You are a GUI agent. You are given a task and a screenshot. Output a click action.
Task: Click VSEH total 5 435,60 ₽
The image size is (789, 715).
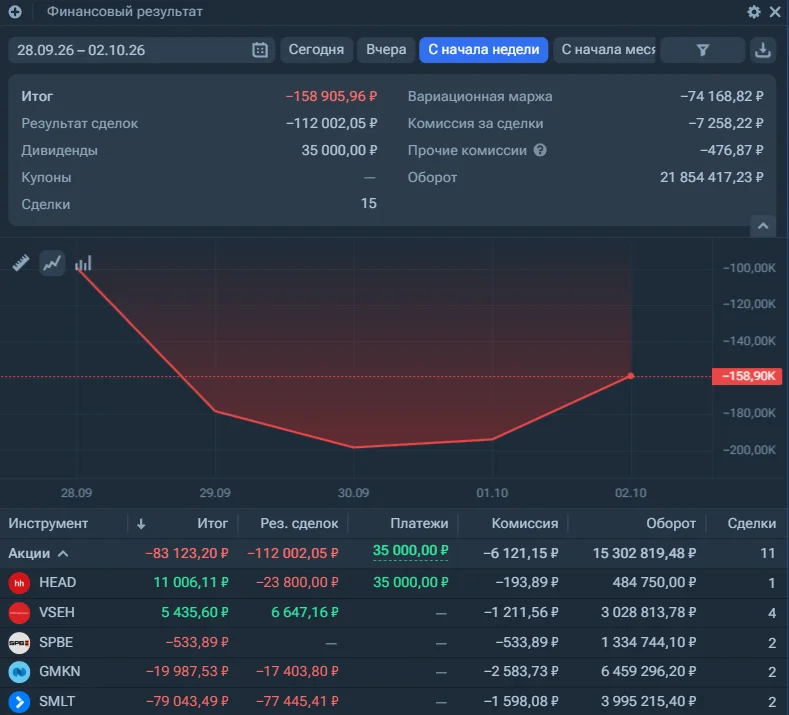[x=195, y=612]
